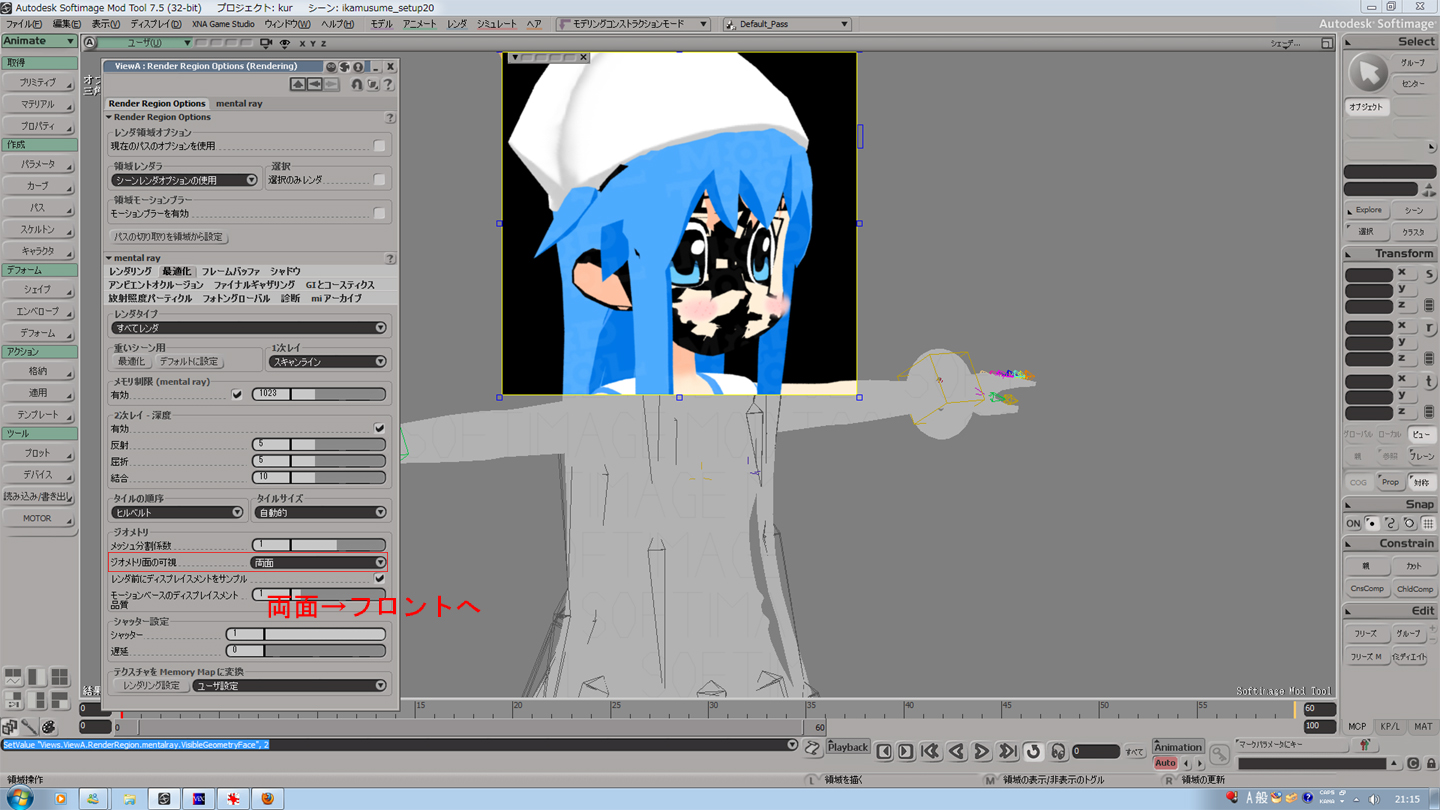The height and width of the screenshot is (810, 1440).
Task: Adjust the シャッター slider
Action: point(305,634)
